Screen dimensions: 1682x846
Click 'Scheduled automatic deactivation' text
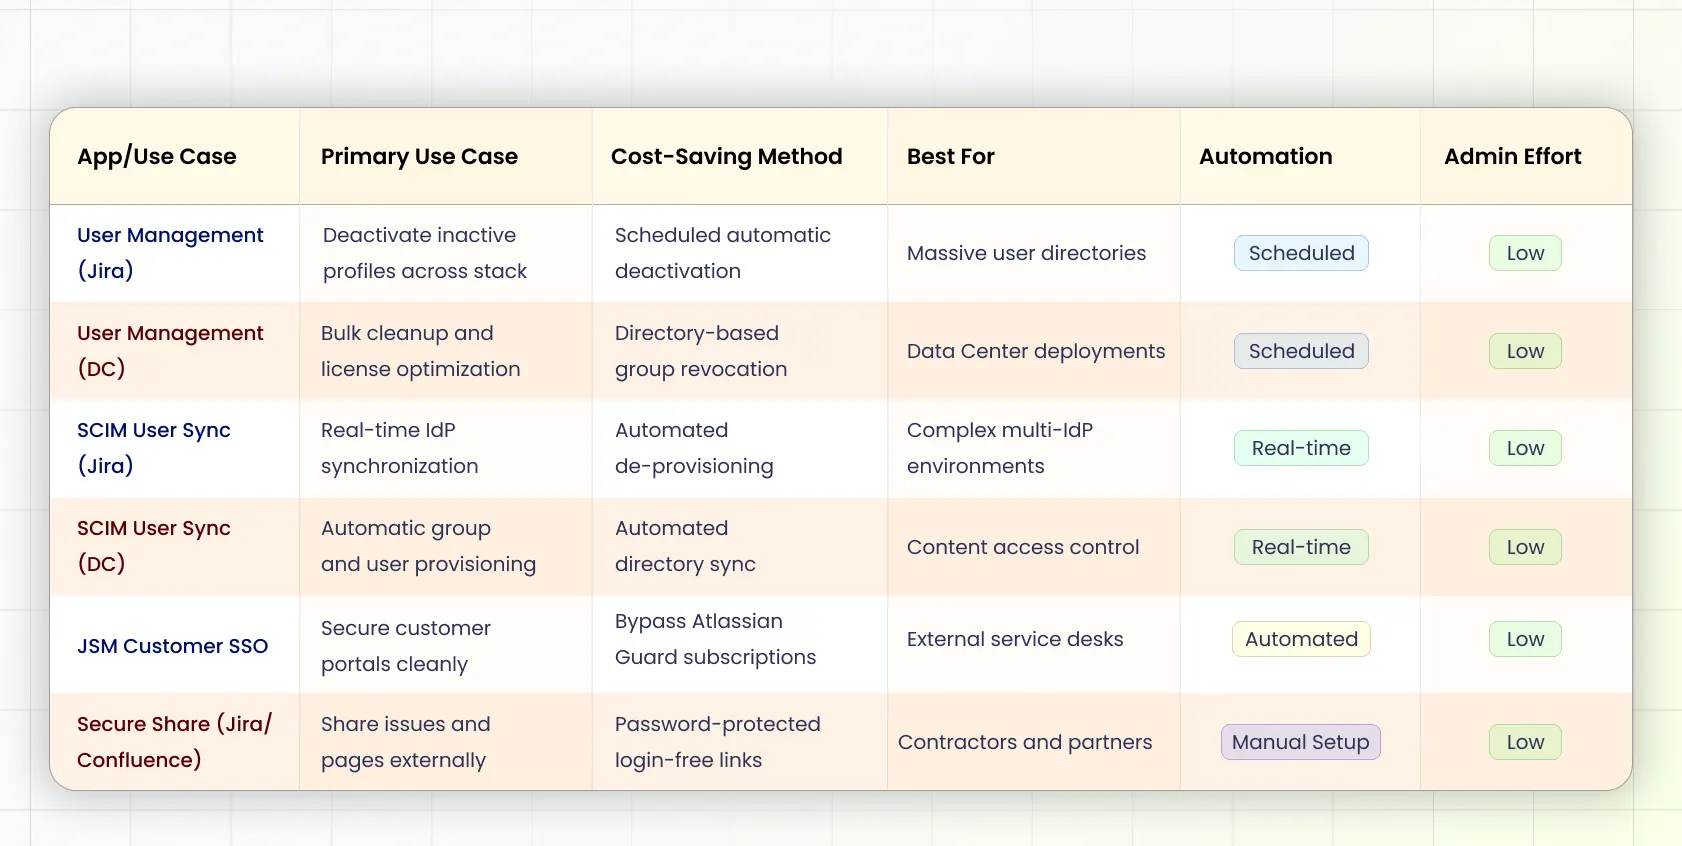pyautogui.click(x=723, y=253)
